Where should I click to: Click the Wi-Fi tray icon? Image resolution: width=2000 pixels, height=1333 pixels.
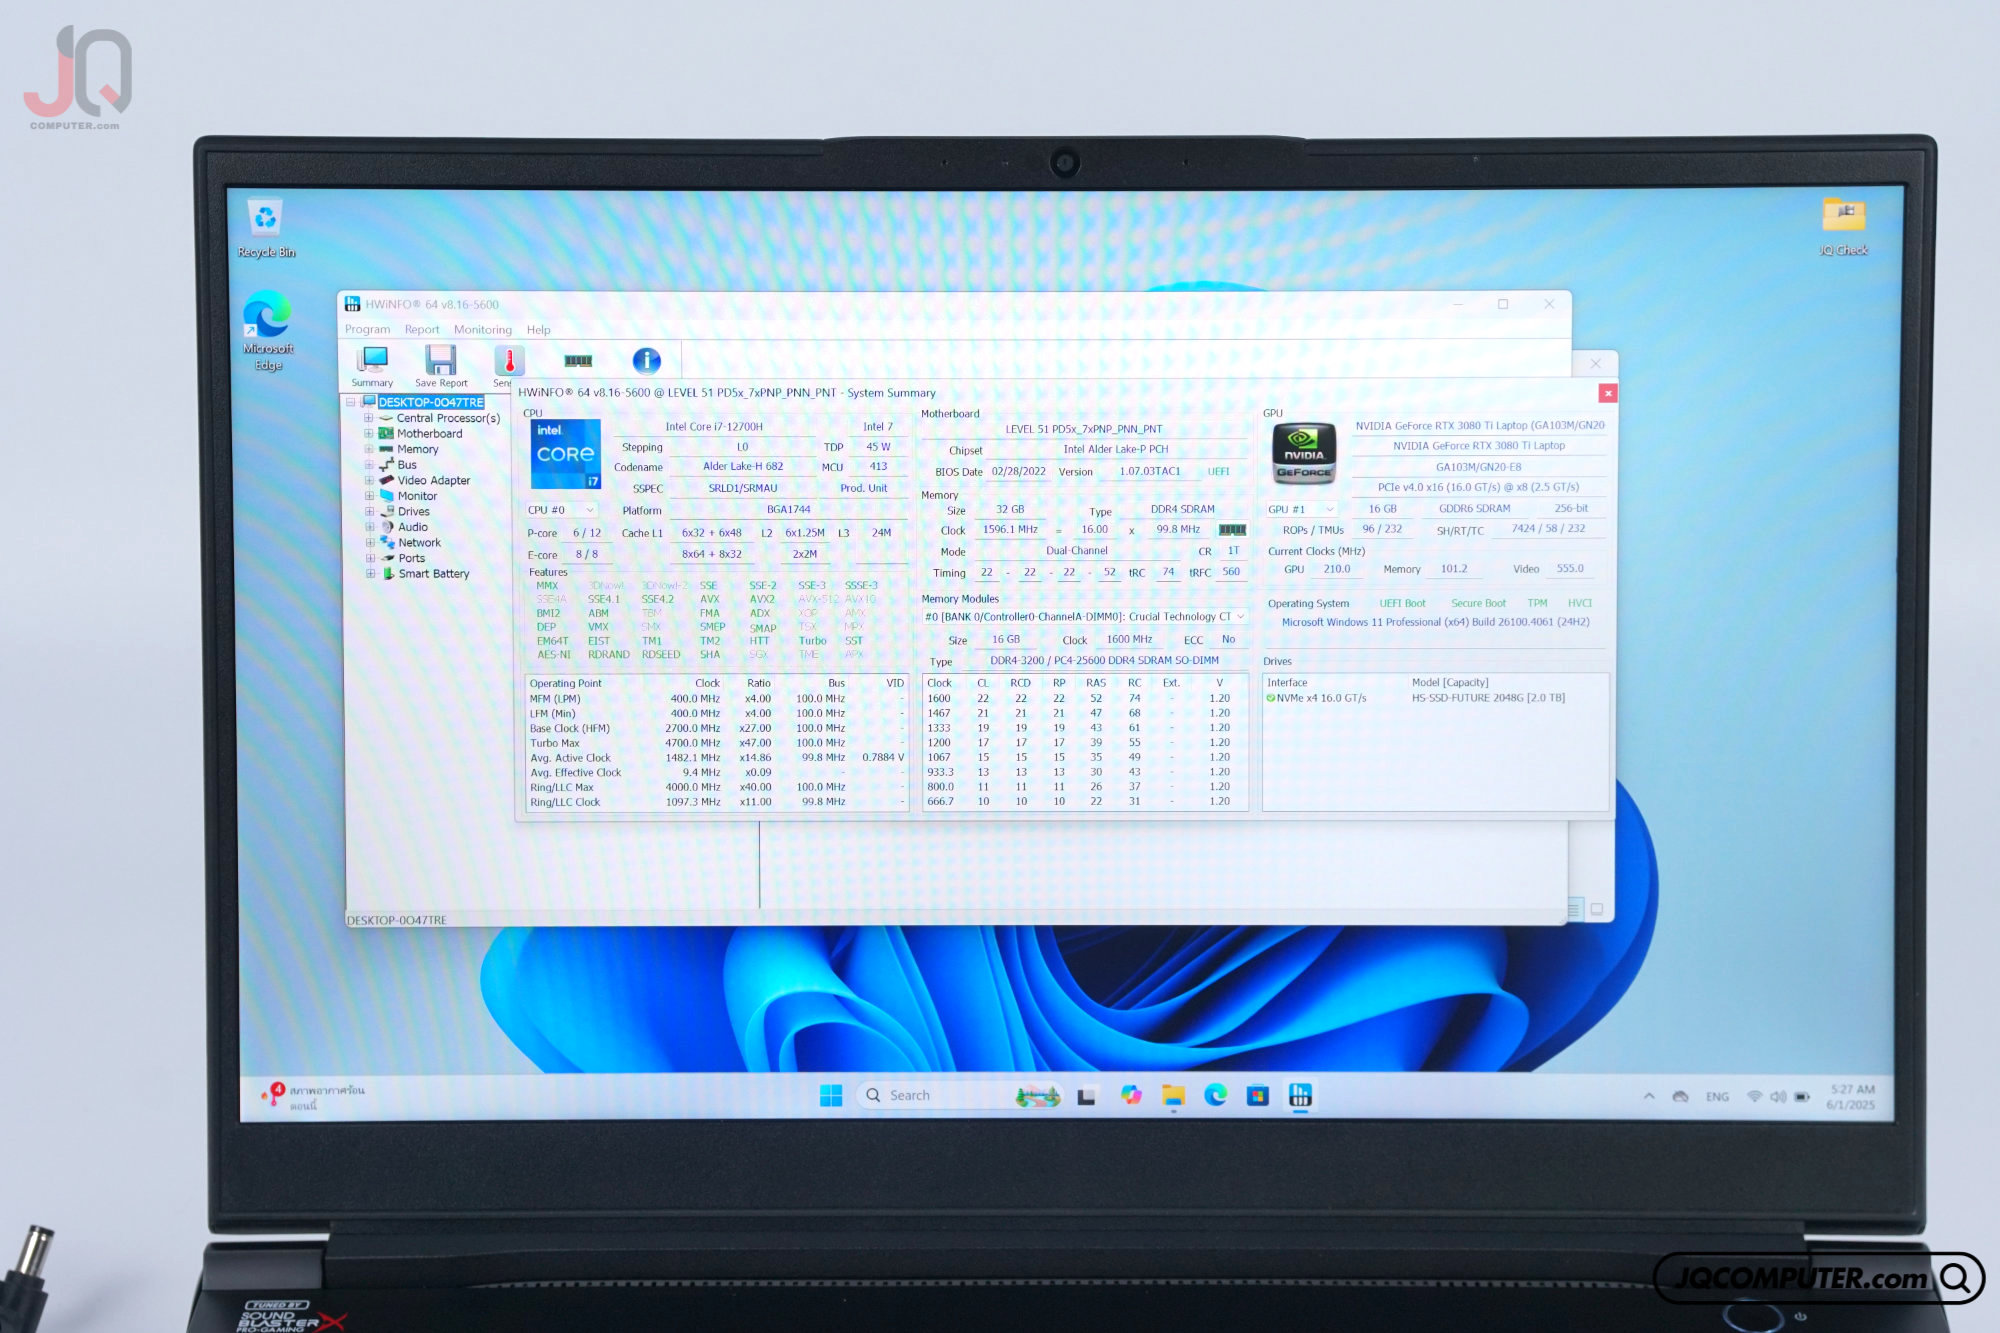pyautogui.click(x=1755, y=1097)
